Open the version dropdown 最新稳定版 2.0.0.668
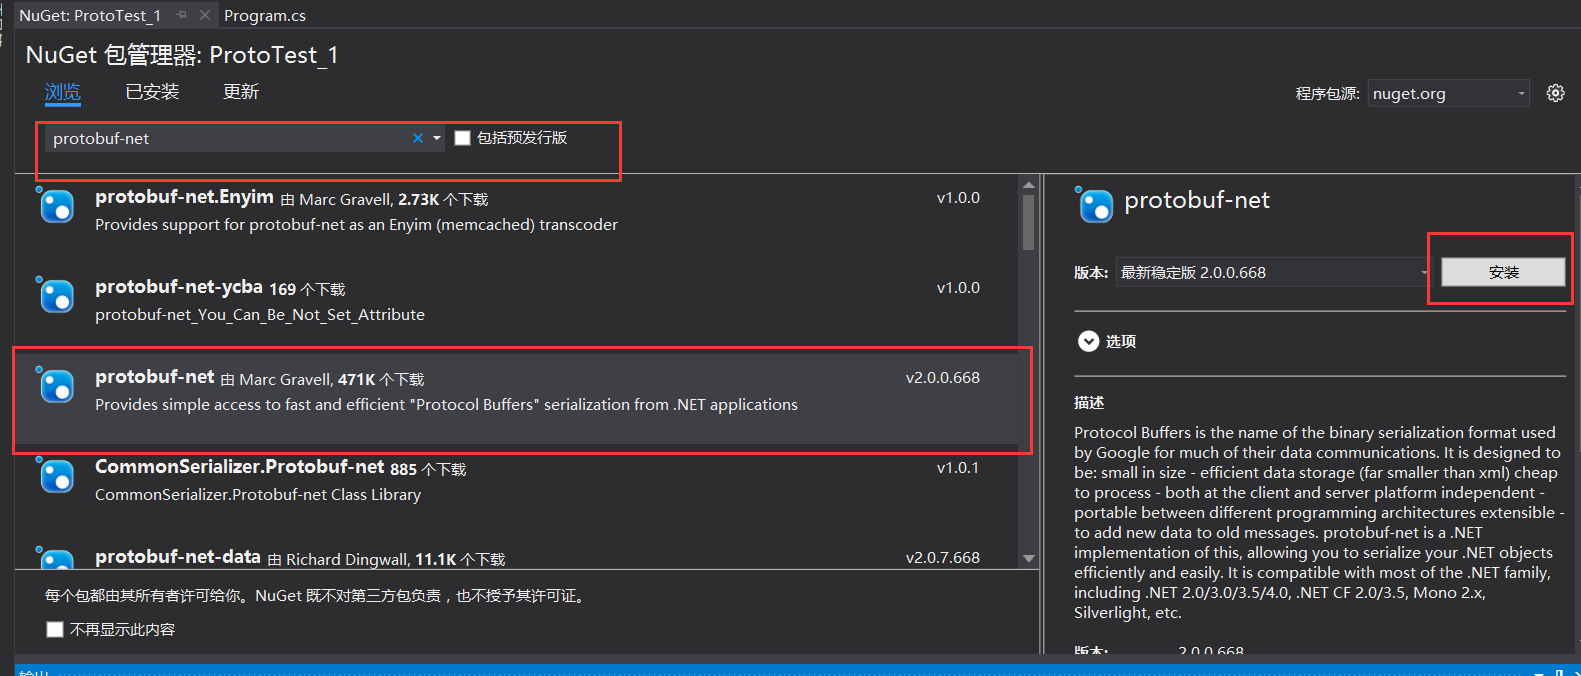The image size is (1581, 676). [1275, 272]
